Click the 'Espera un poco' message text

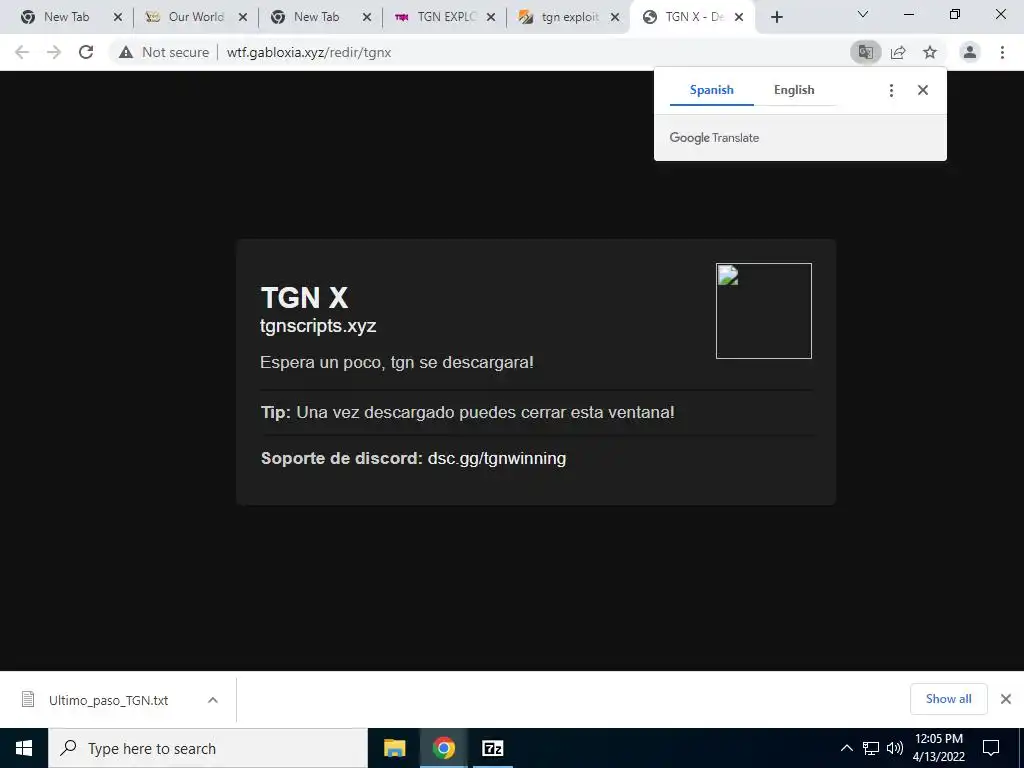click(397, 362)
